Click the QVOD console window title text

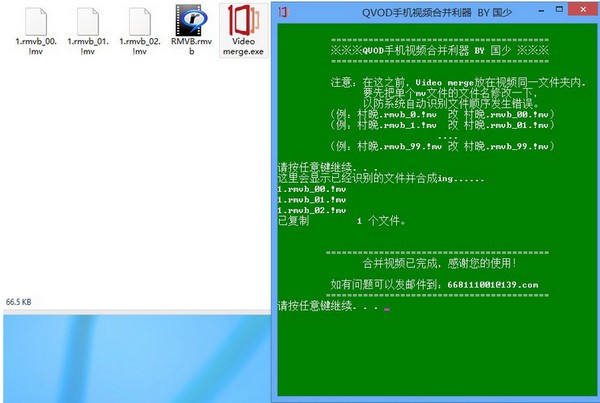tap(437, 13)
